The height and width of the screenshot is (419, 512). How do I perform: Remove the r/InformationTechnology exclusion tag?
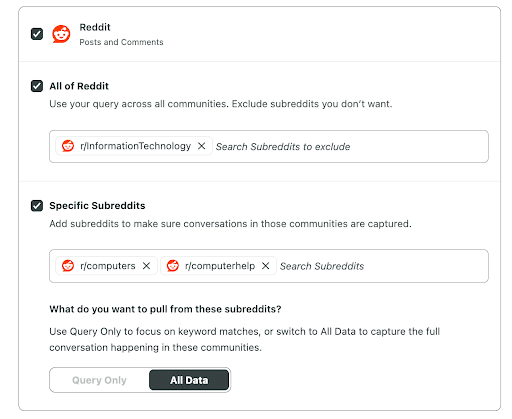point(201,146)
